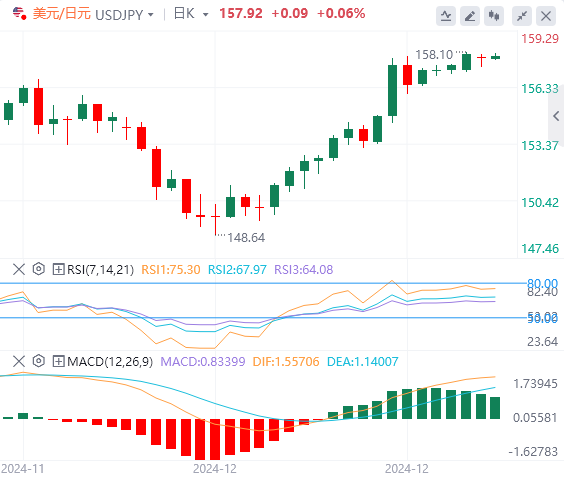Collapse chart with shrink arrows icon
The image size is (564, 480).
tap(522, 16)
